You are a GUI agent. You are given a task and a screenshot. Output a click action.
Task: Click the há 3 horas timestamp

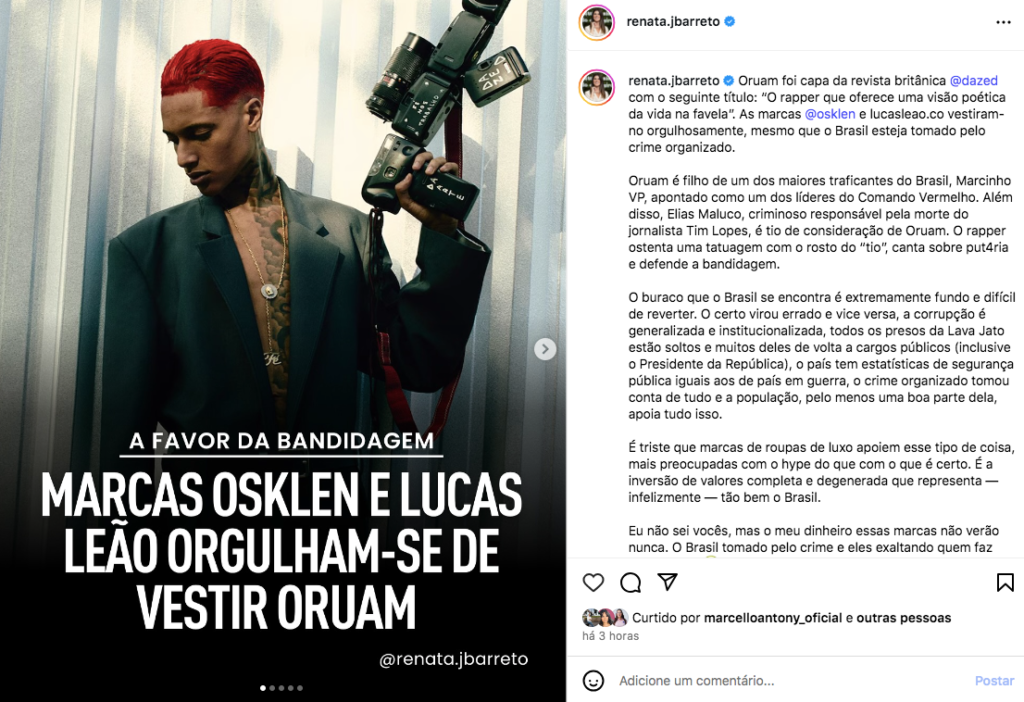[611, 635]
